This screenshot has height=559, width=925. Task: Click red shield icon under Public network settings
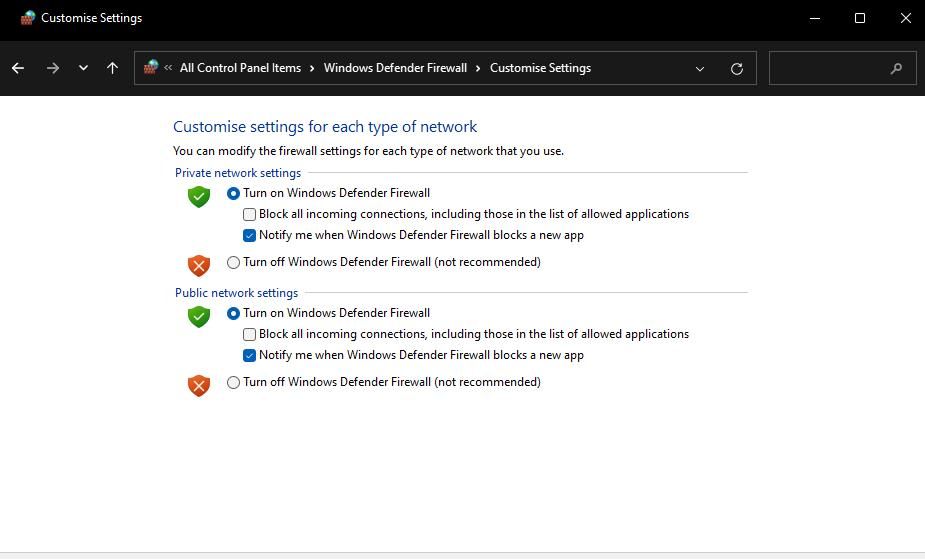199,385
